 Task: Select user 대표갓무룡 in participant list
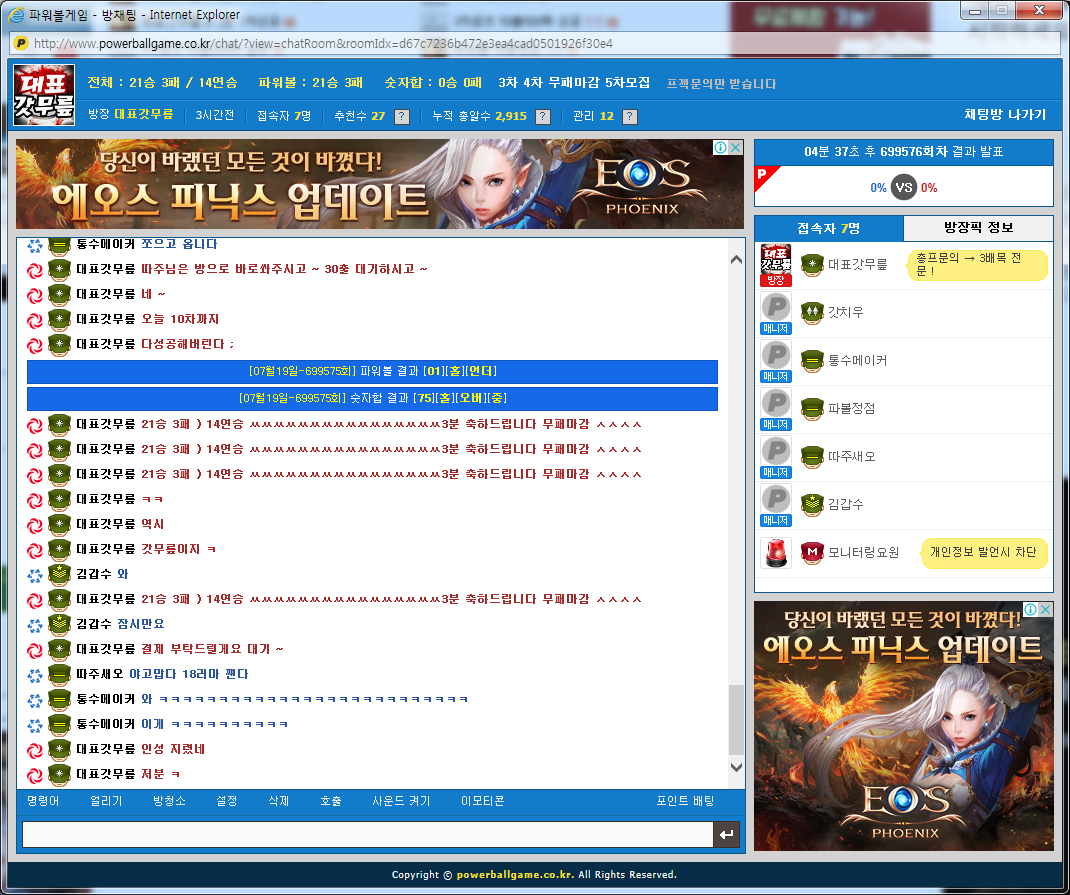pos(858,265)
